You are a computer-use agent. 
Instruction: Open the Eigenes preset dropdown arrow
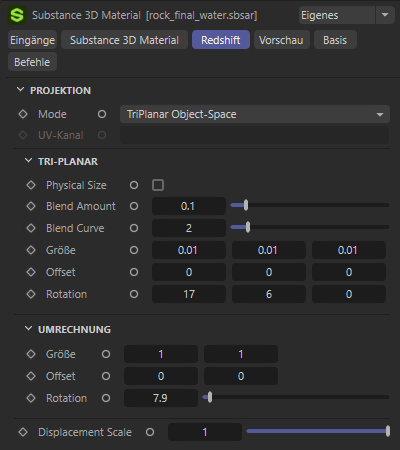click(x=385, y=15)
